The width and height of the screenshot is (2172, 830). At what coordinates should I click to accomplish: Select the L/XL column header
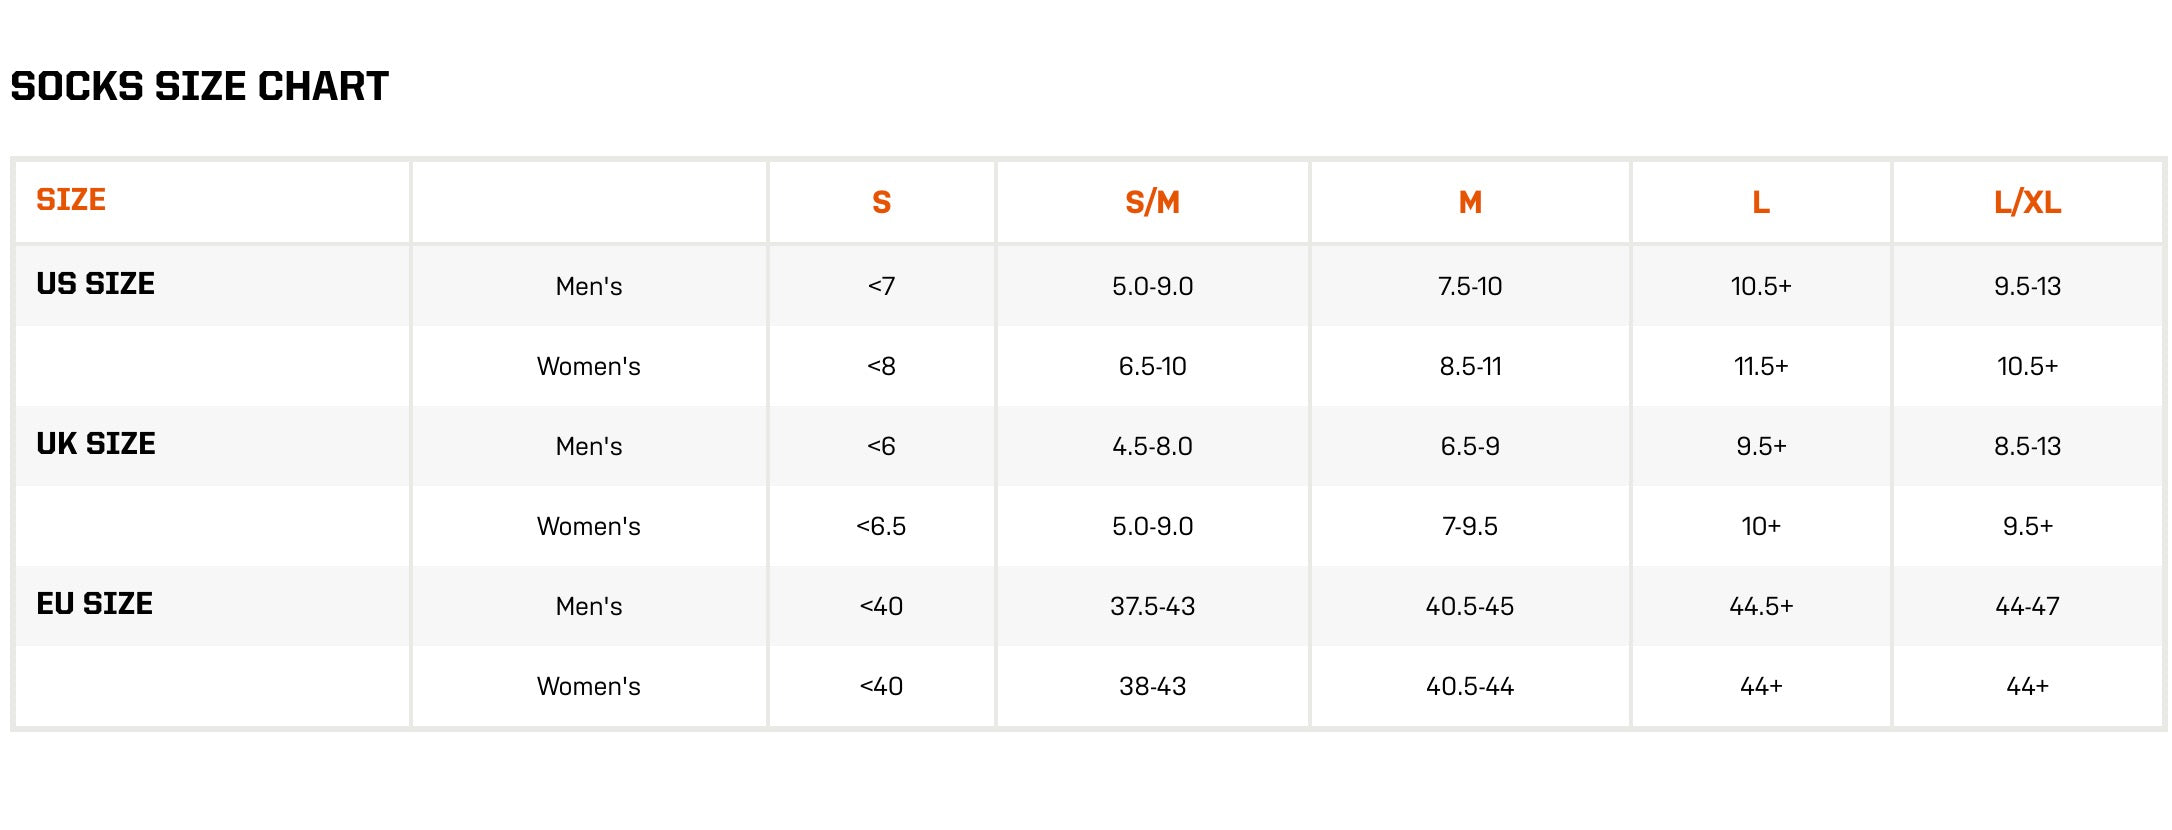coord(2027,203)
